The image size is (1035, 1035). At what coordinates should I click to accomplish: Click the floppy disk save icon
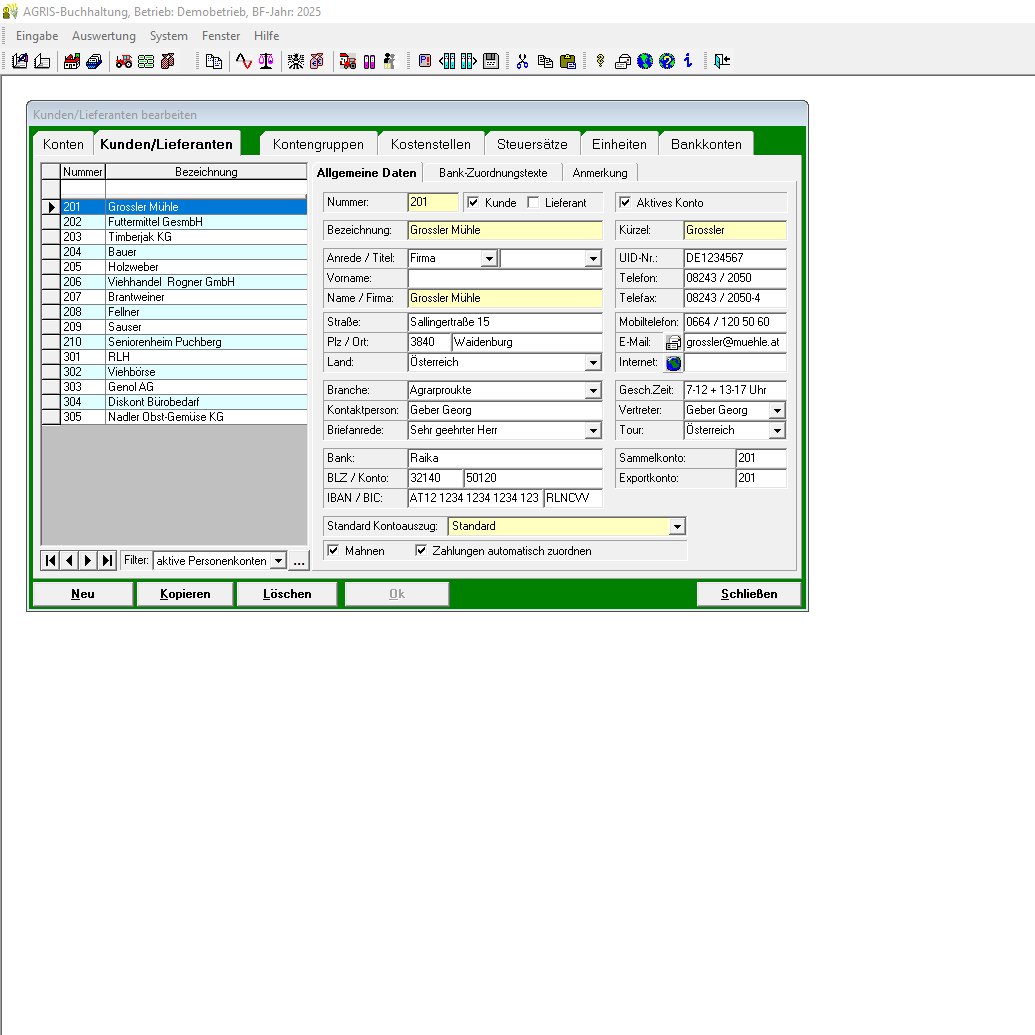pyautogui.click(x=491, y=61)
